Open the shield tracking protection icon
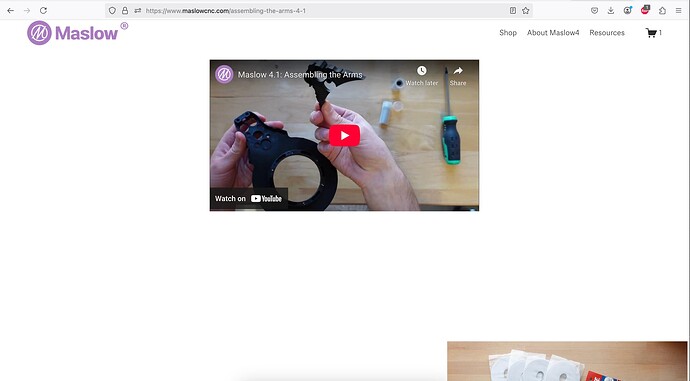 (x=112, y=11)
